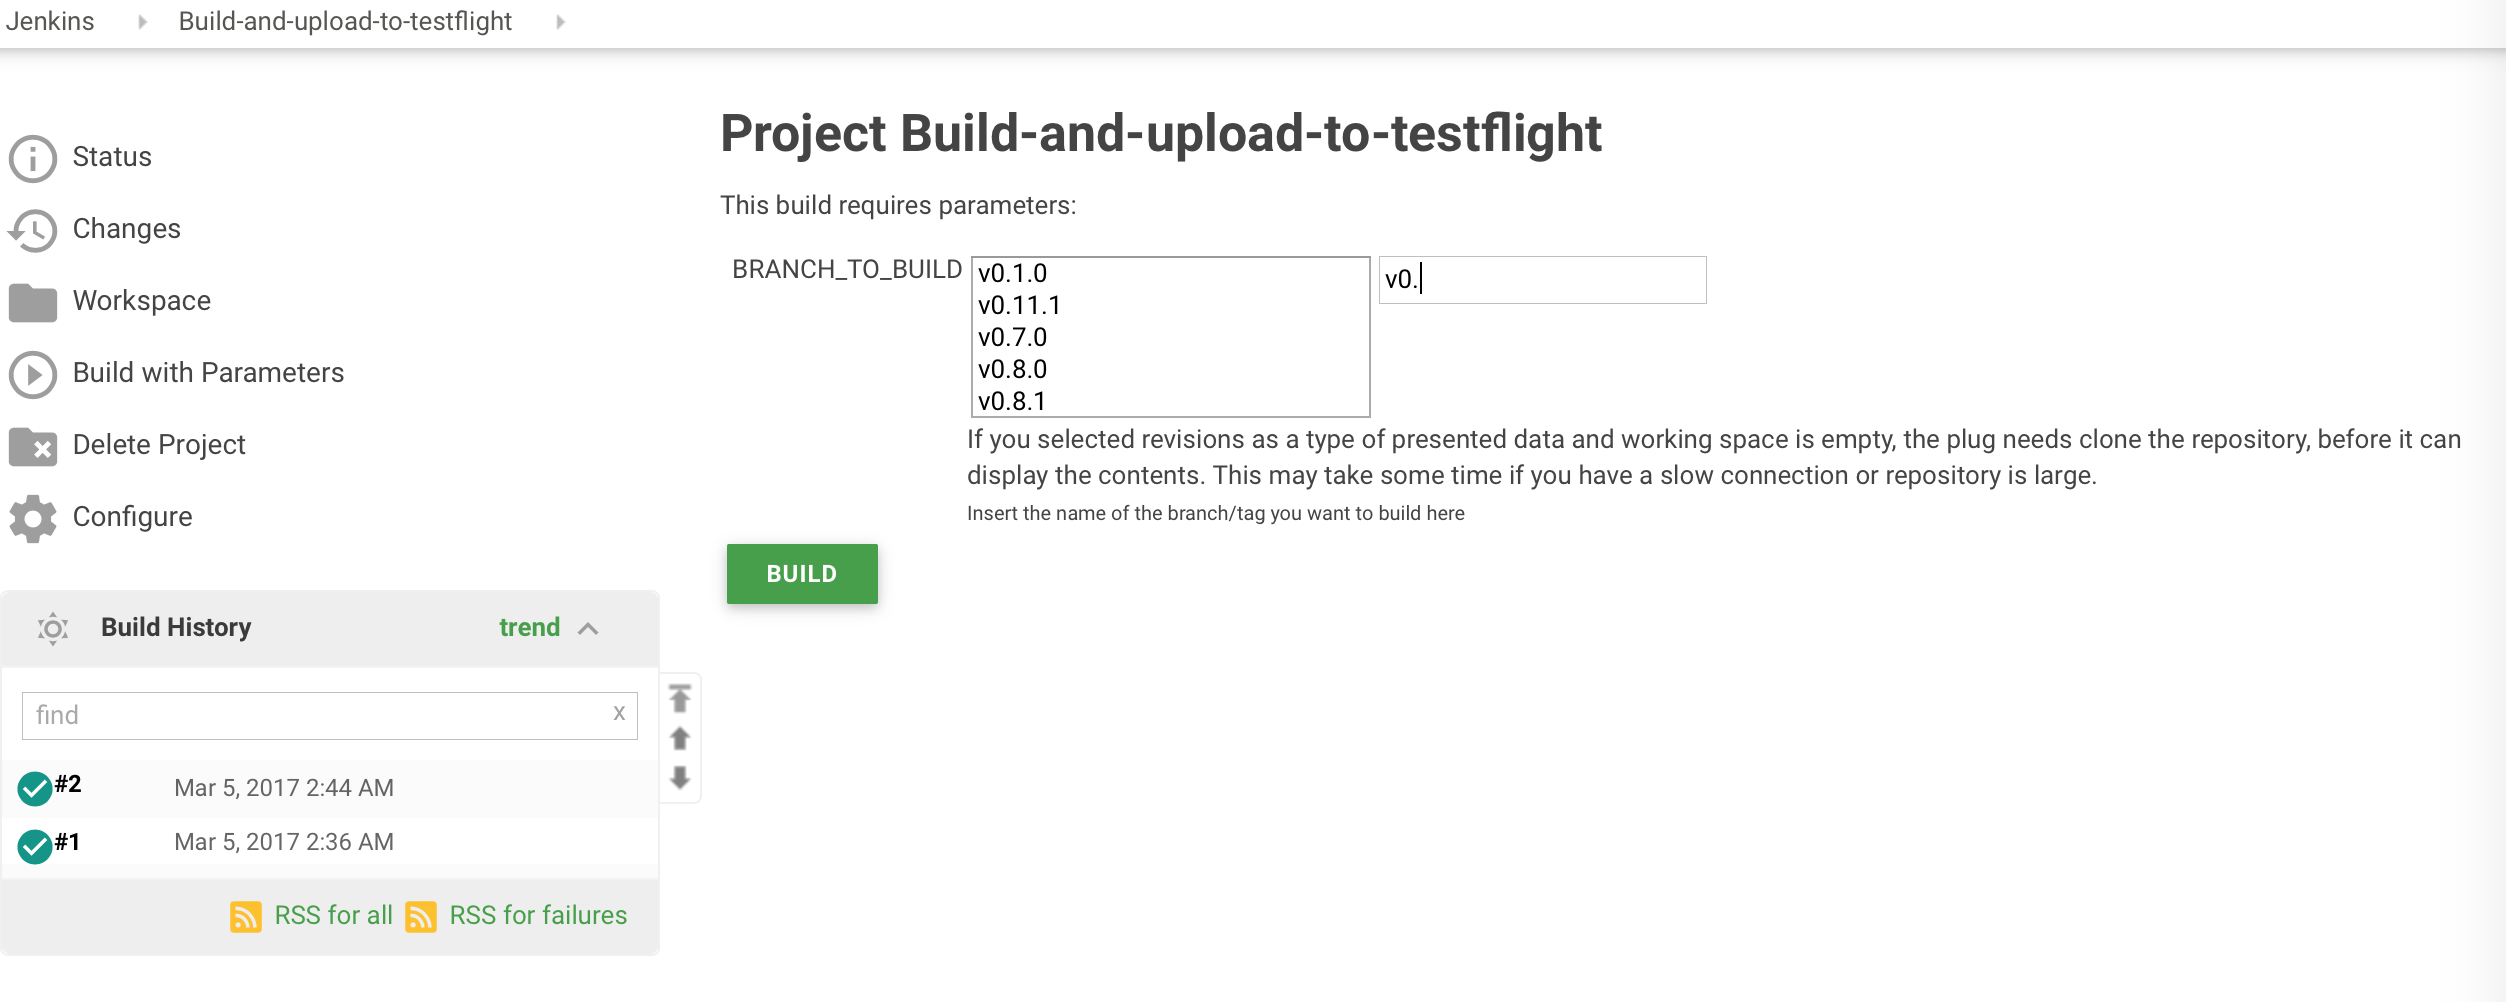Clear the find box with x
This screenshot has width=2506, height=1002.
coord(619,713)
